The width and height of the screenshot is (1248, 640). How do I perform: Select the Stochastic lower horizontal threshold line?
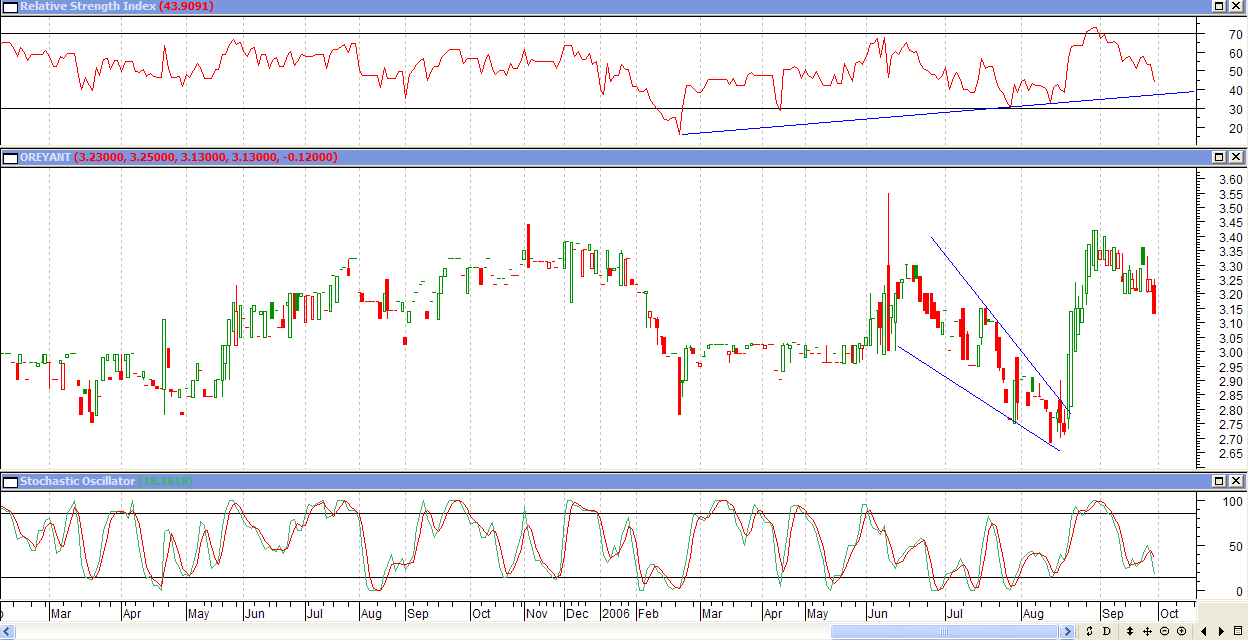[597, 577]
